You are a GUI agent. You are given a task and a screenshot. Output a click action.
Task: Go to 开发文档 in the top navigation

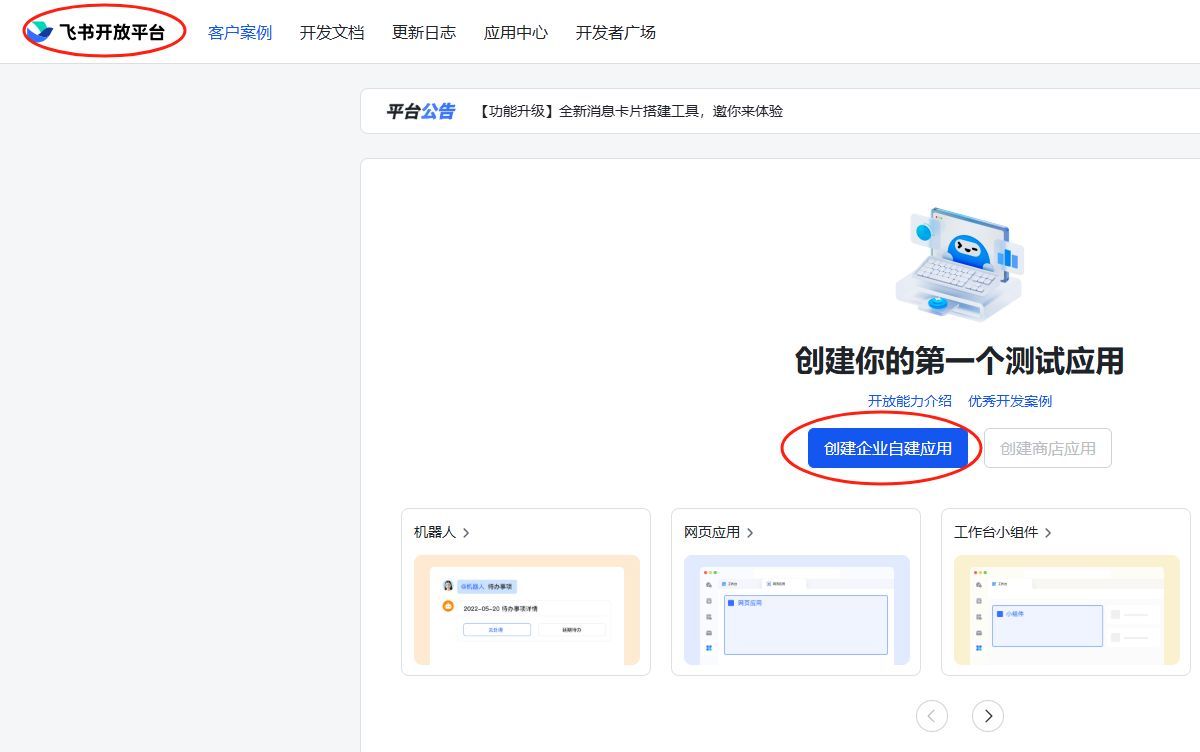coord(332,33)
